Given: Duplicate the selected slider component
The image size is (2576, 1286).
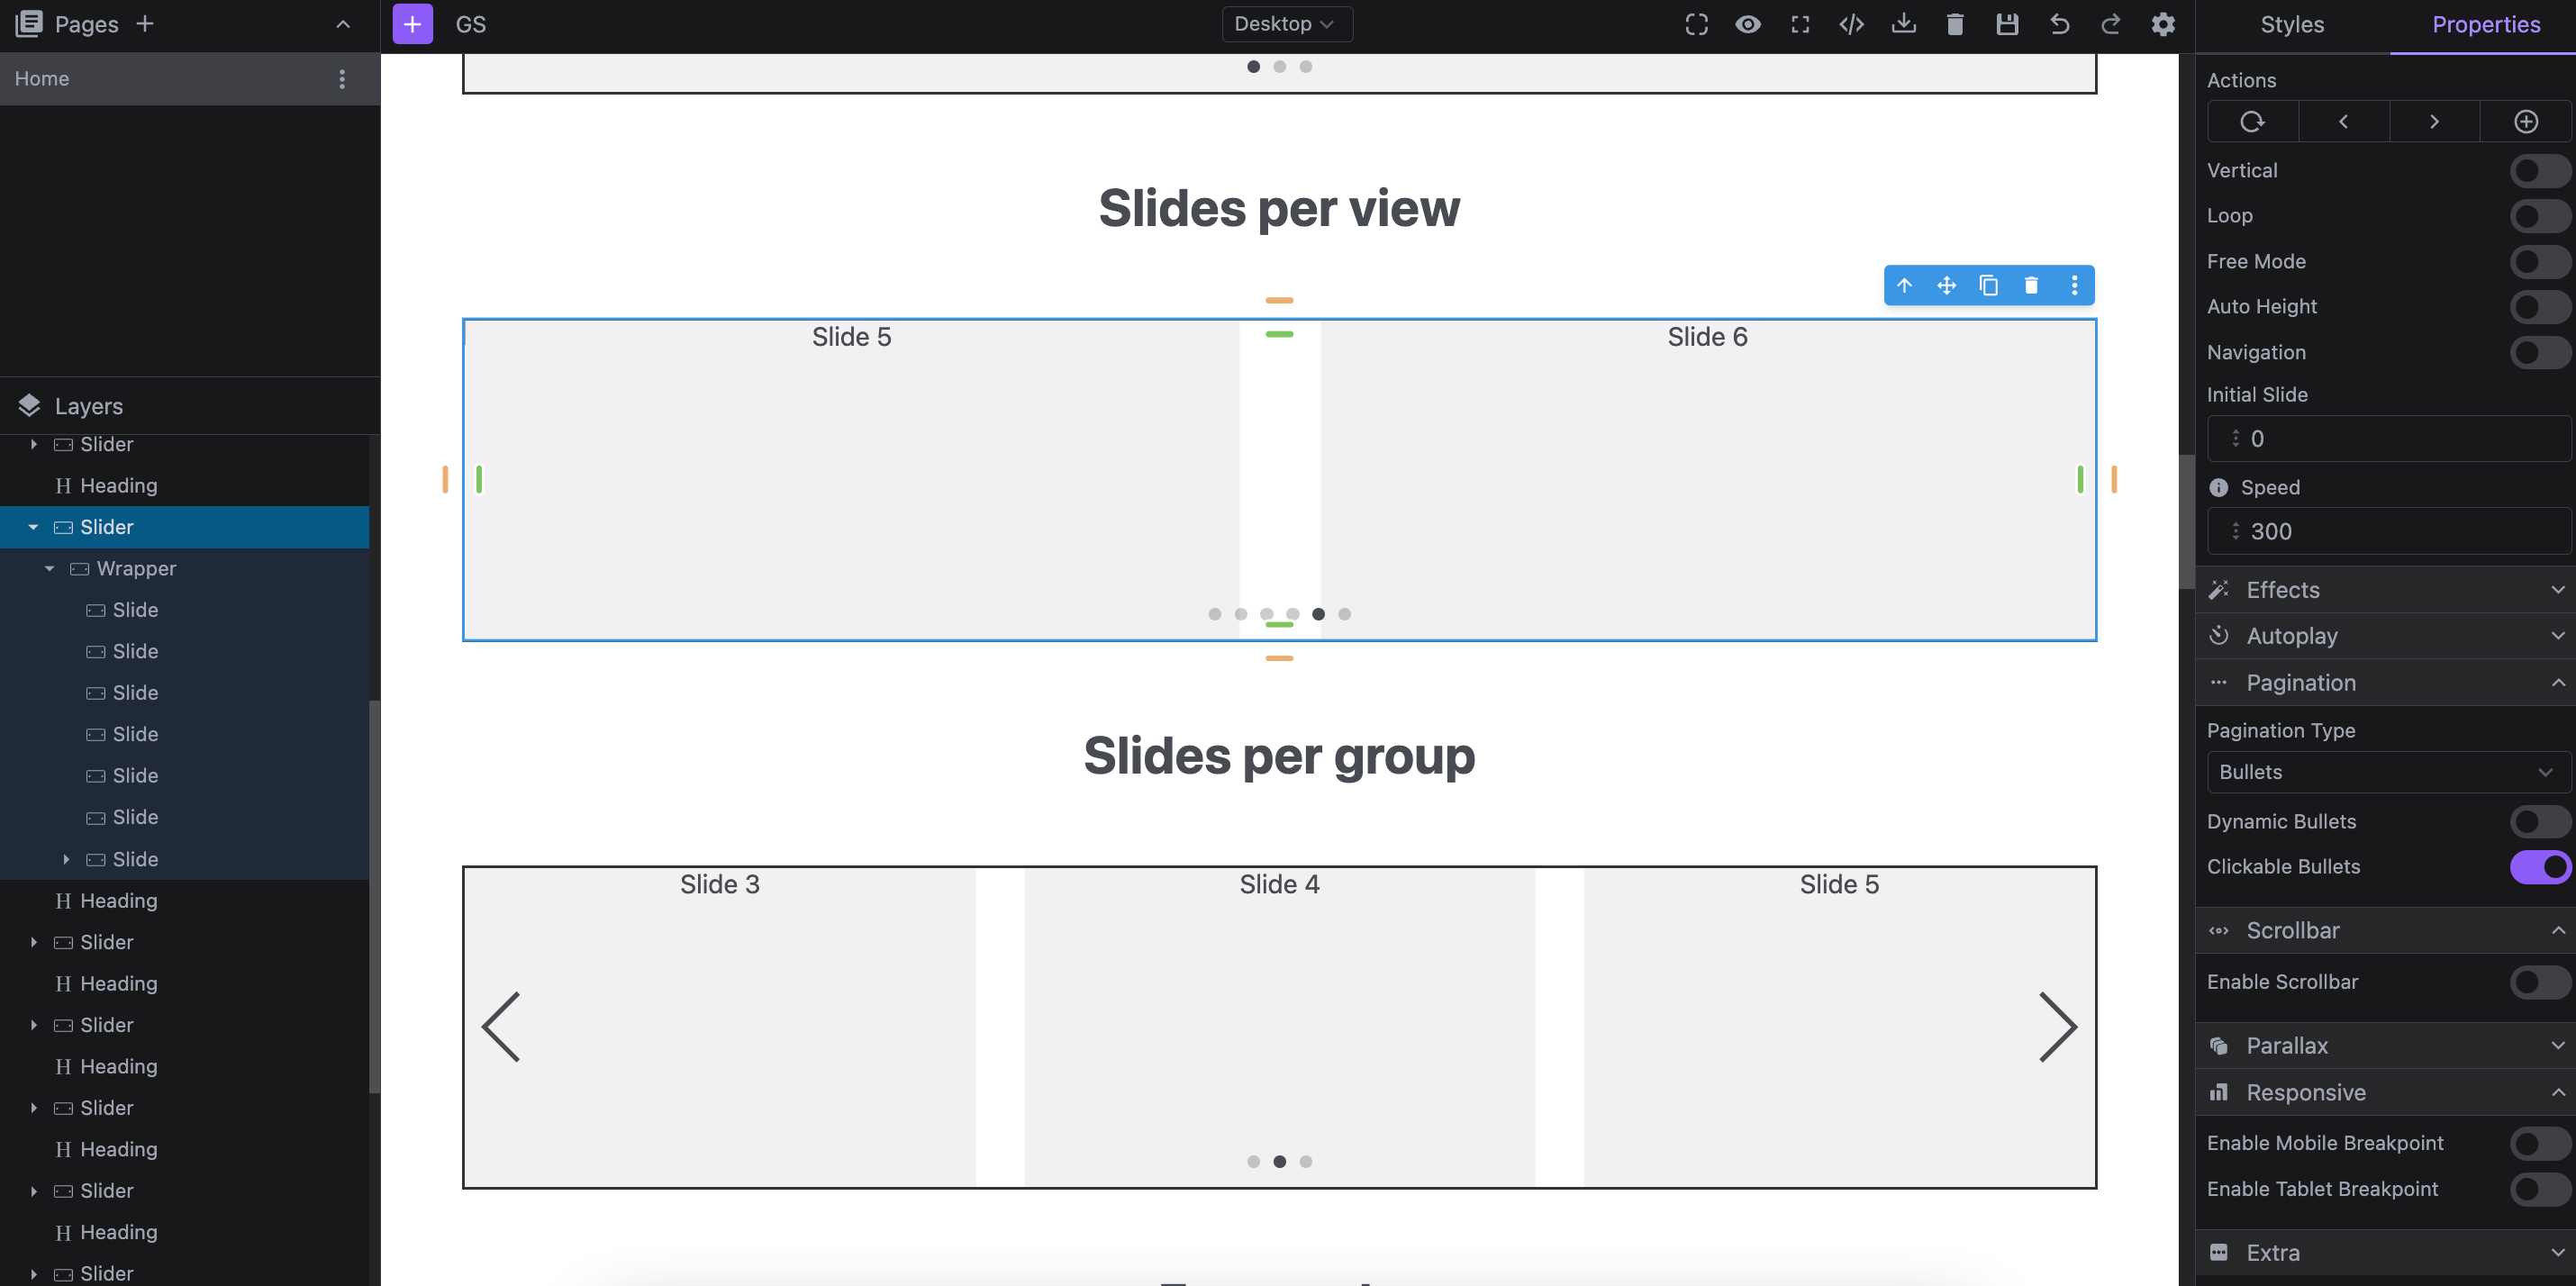Looking at the screenshot, I should [x=1988, y=286].
